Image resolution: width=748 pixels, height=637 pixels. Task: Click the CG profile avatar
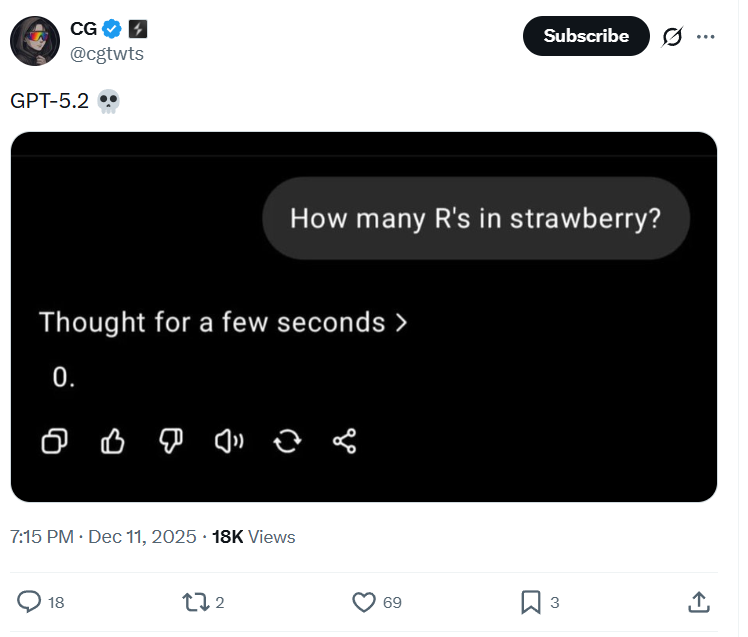(33, 41)
